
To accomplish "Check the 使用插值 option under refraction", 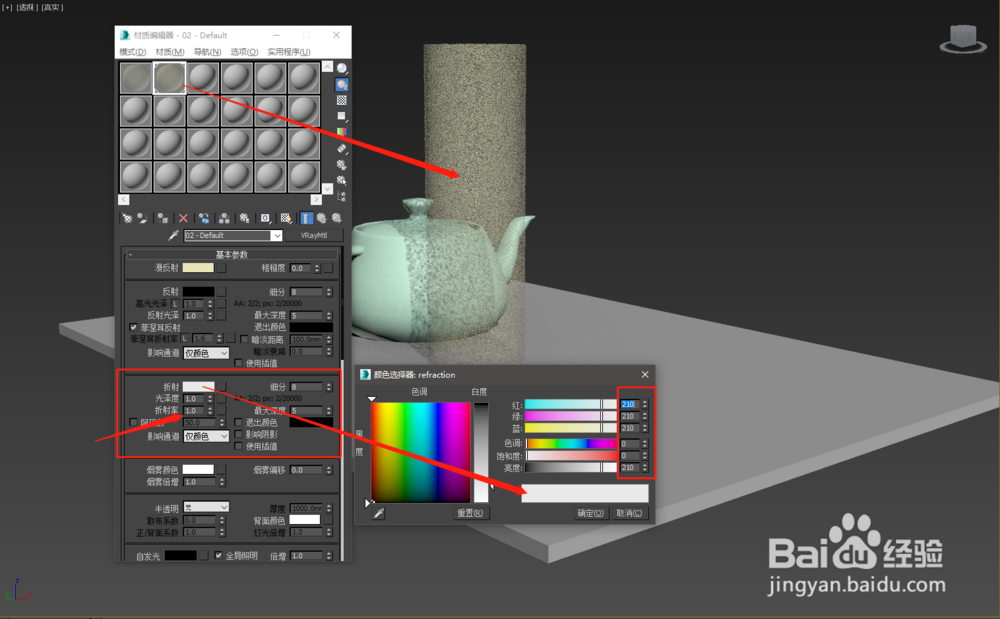I will 238,446.
